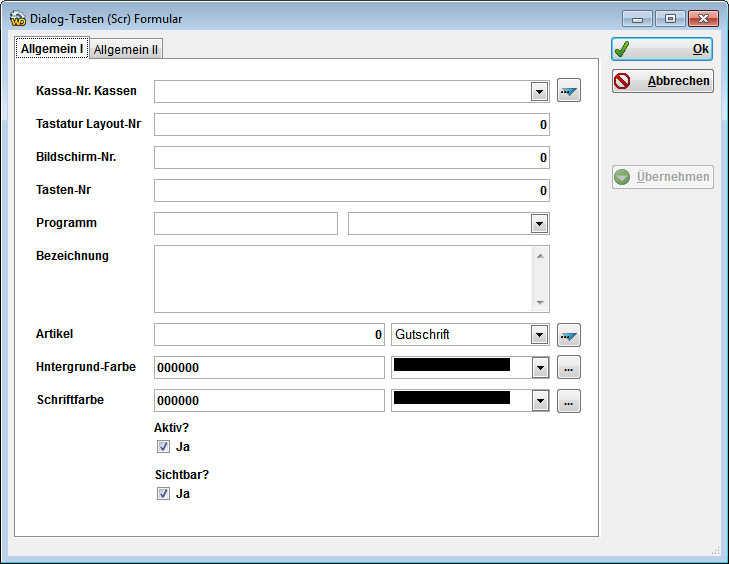Screen dimensions: 729x564
Task: Click Bezeichnung scrollbar down arrow
Action: pyautogui.click(x=540, y=303)
